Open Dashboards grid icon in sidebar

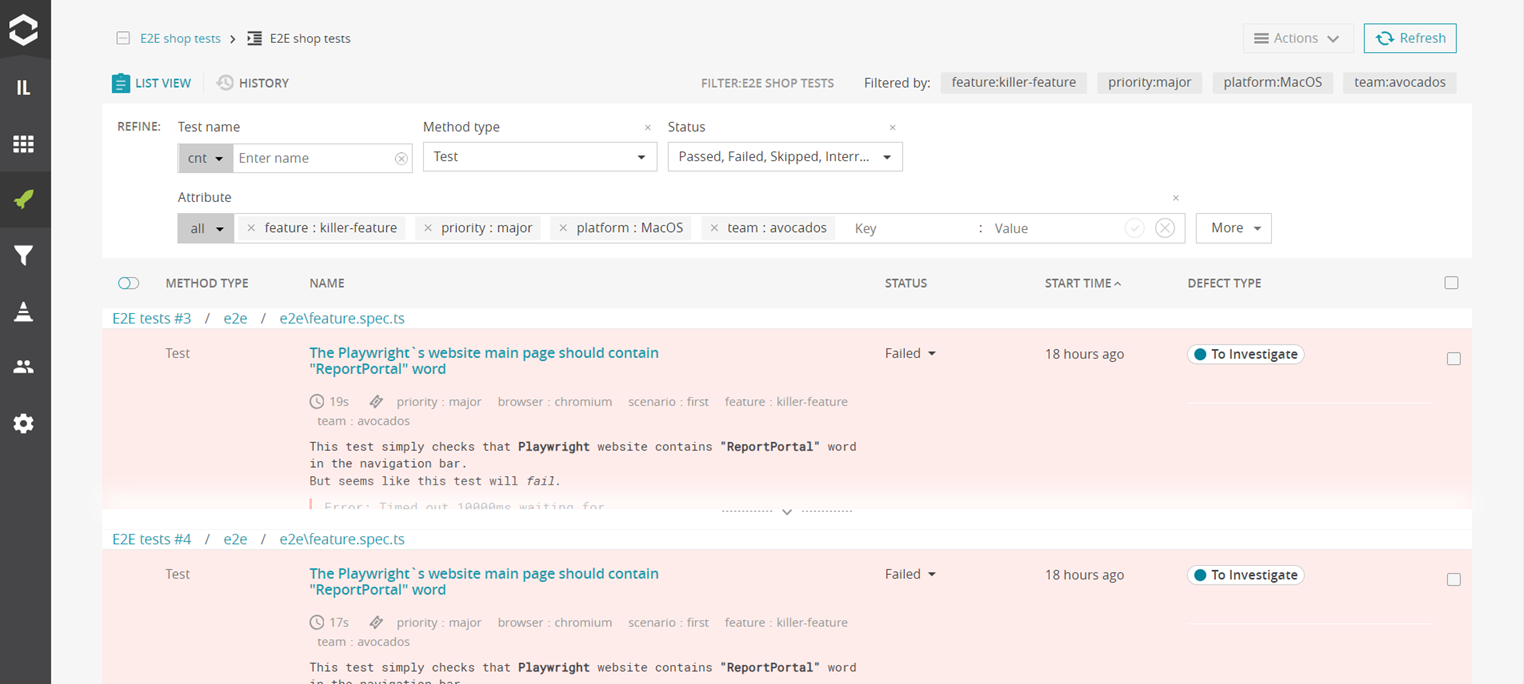(x=24, y=145)
